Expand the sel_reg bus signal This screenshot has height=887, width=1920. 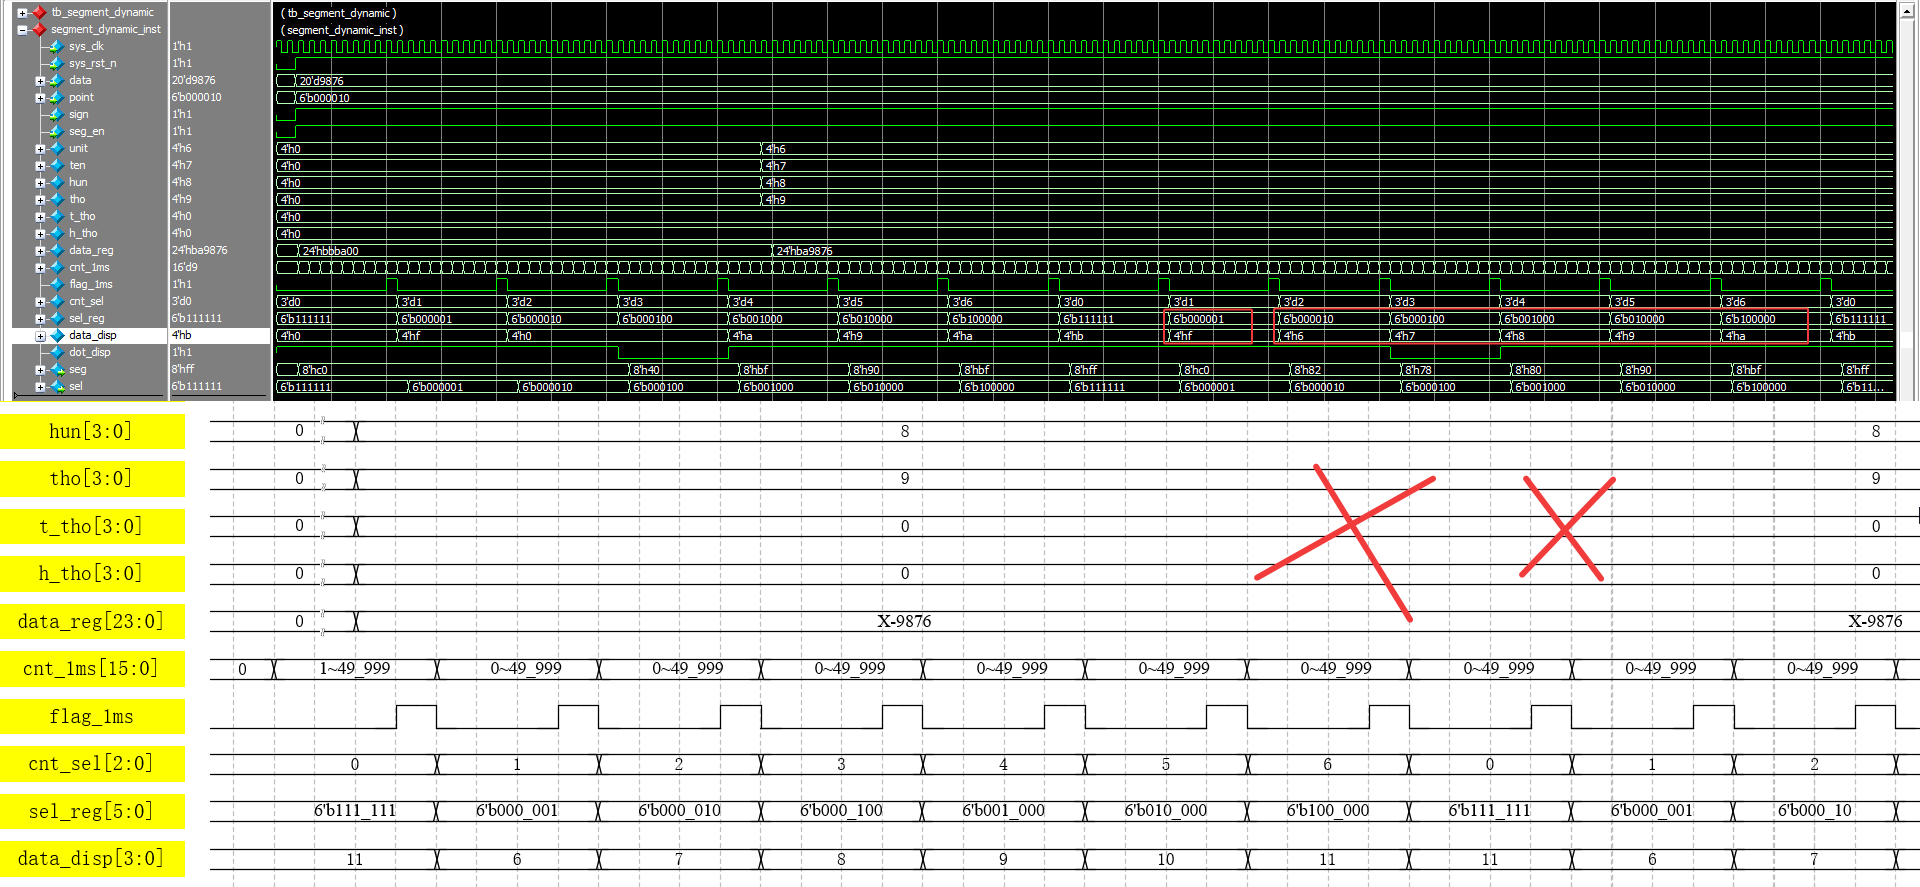(x=40, y=319)
